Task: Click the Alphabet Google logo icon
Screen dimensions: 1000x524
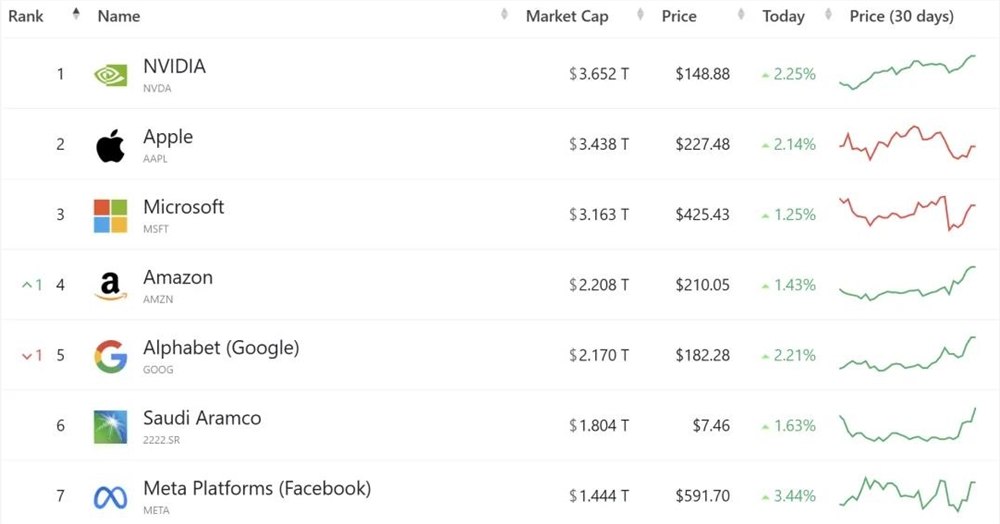Action: click(x=110, y=356)
